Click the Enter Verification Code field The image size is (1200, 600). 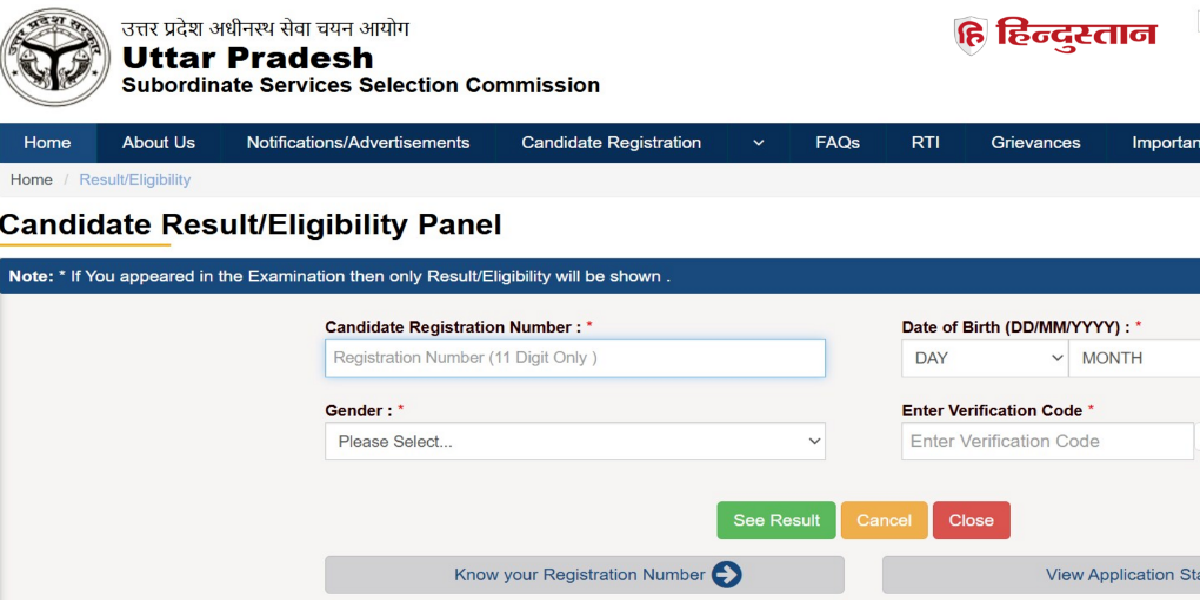tap(1046, 441)
